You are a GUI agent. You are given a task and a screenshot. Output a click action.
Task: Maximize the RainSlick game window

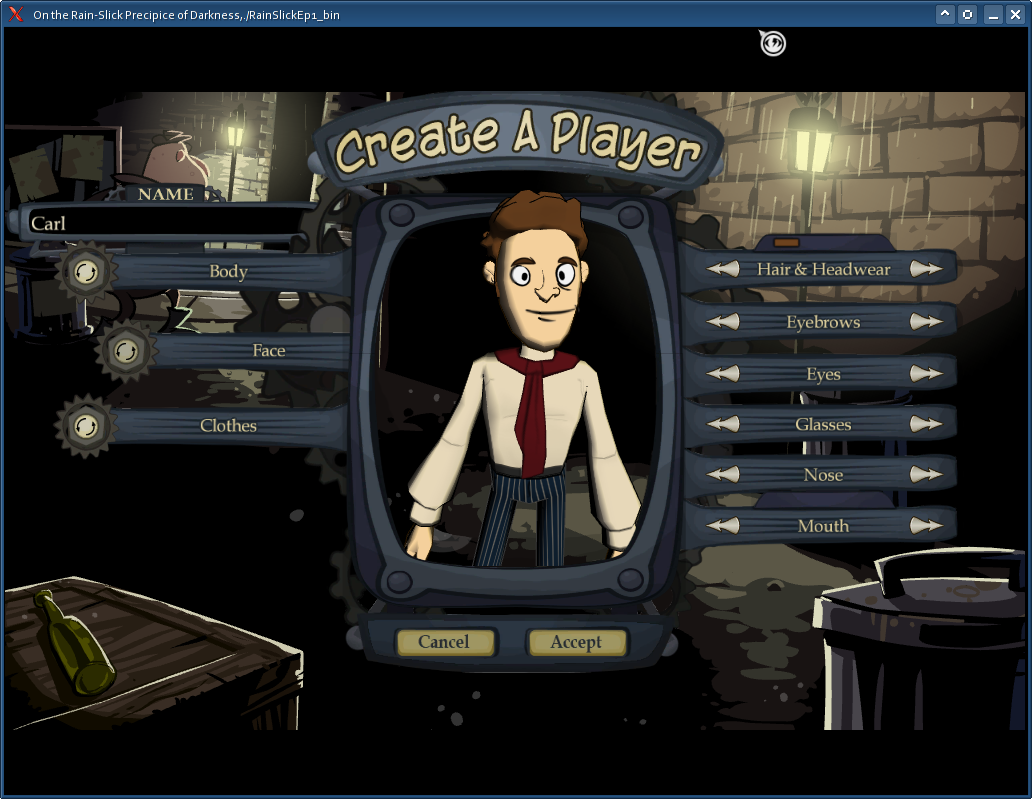(968, 14)
